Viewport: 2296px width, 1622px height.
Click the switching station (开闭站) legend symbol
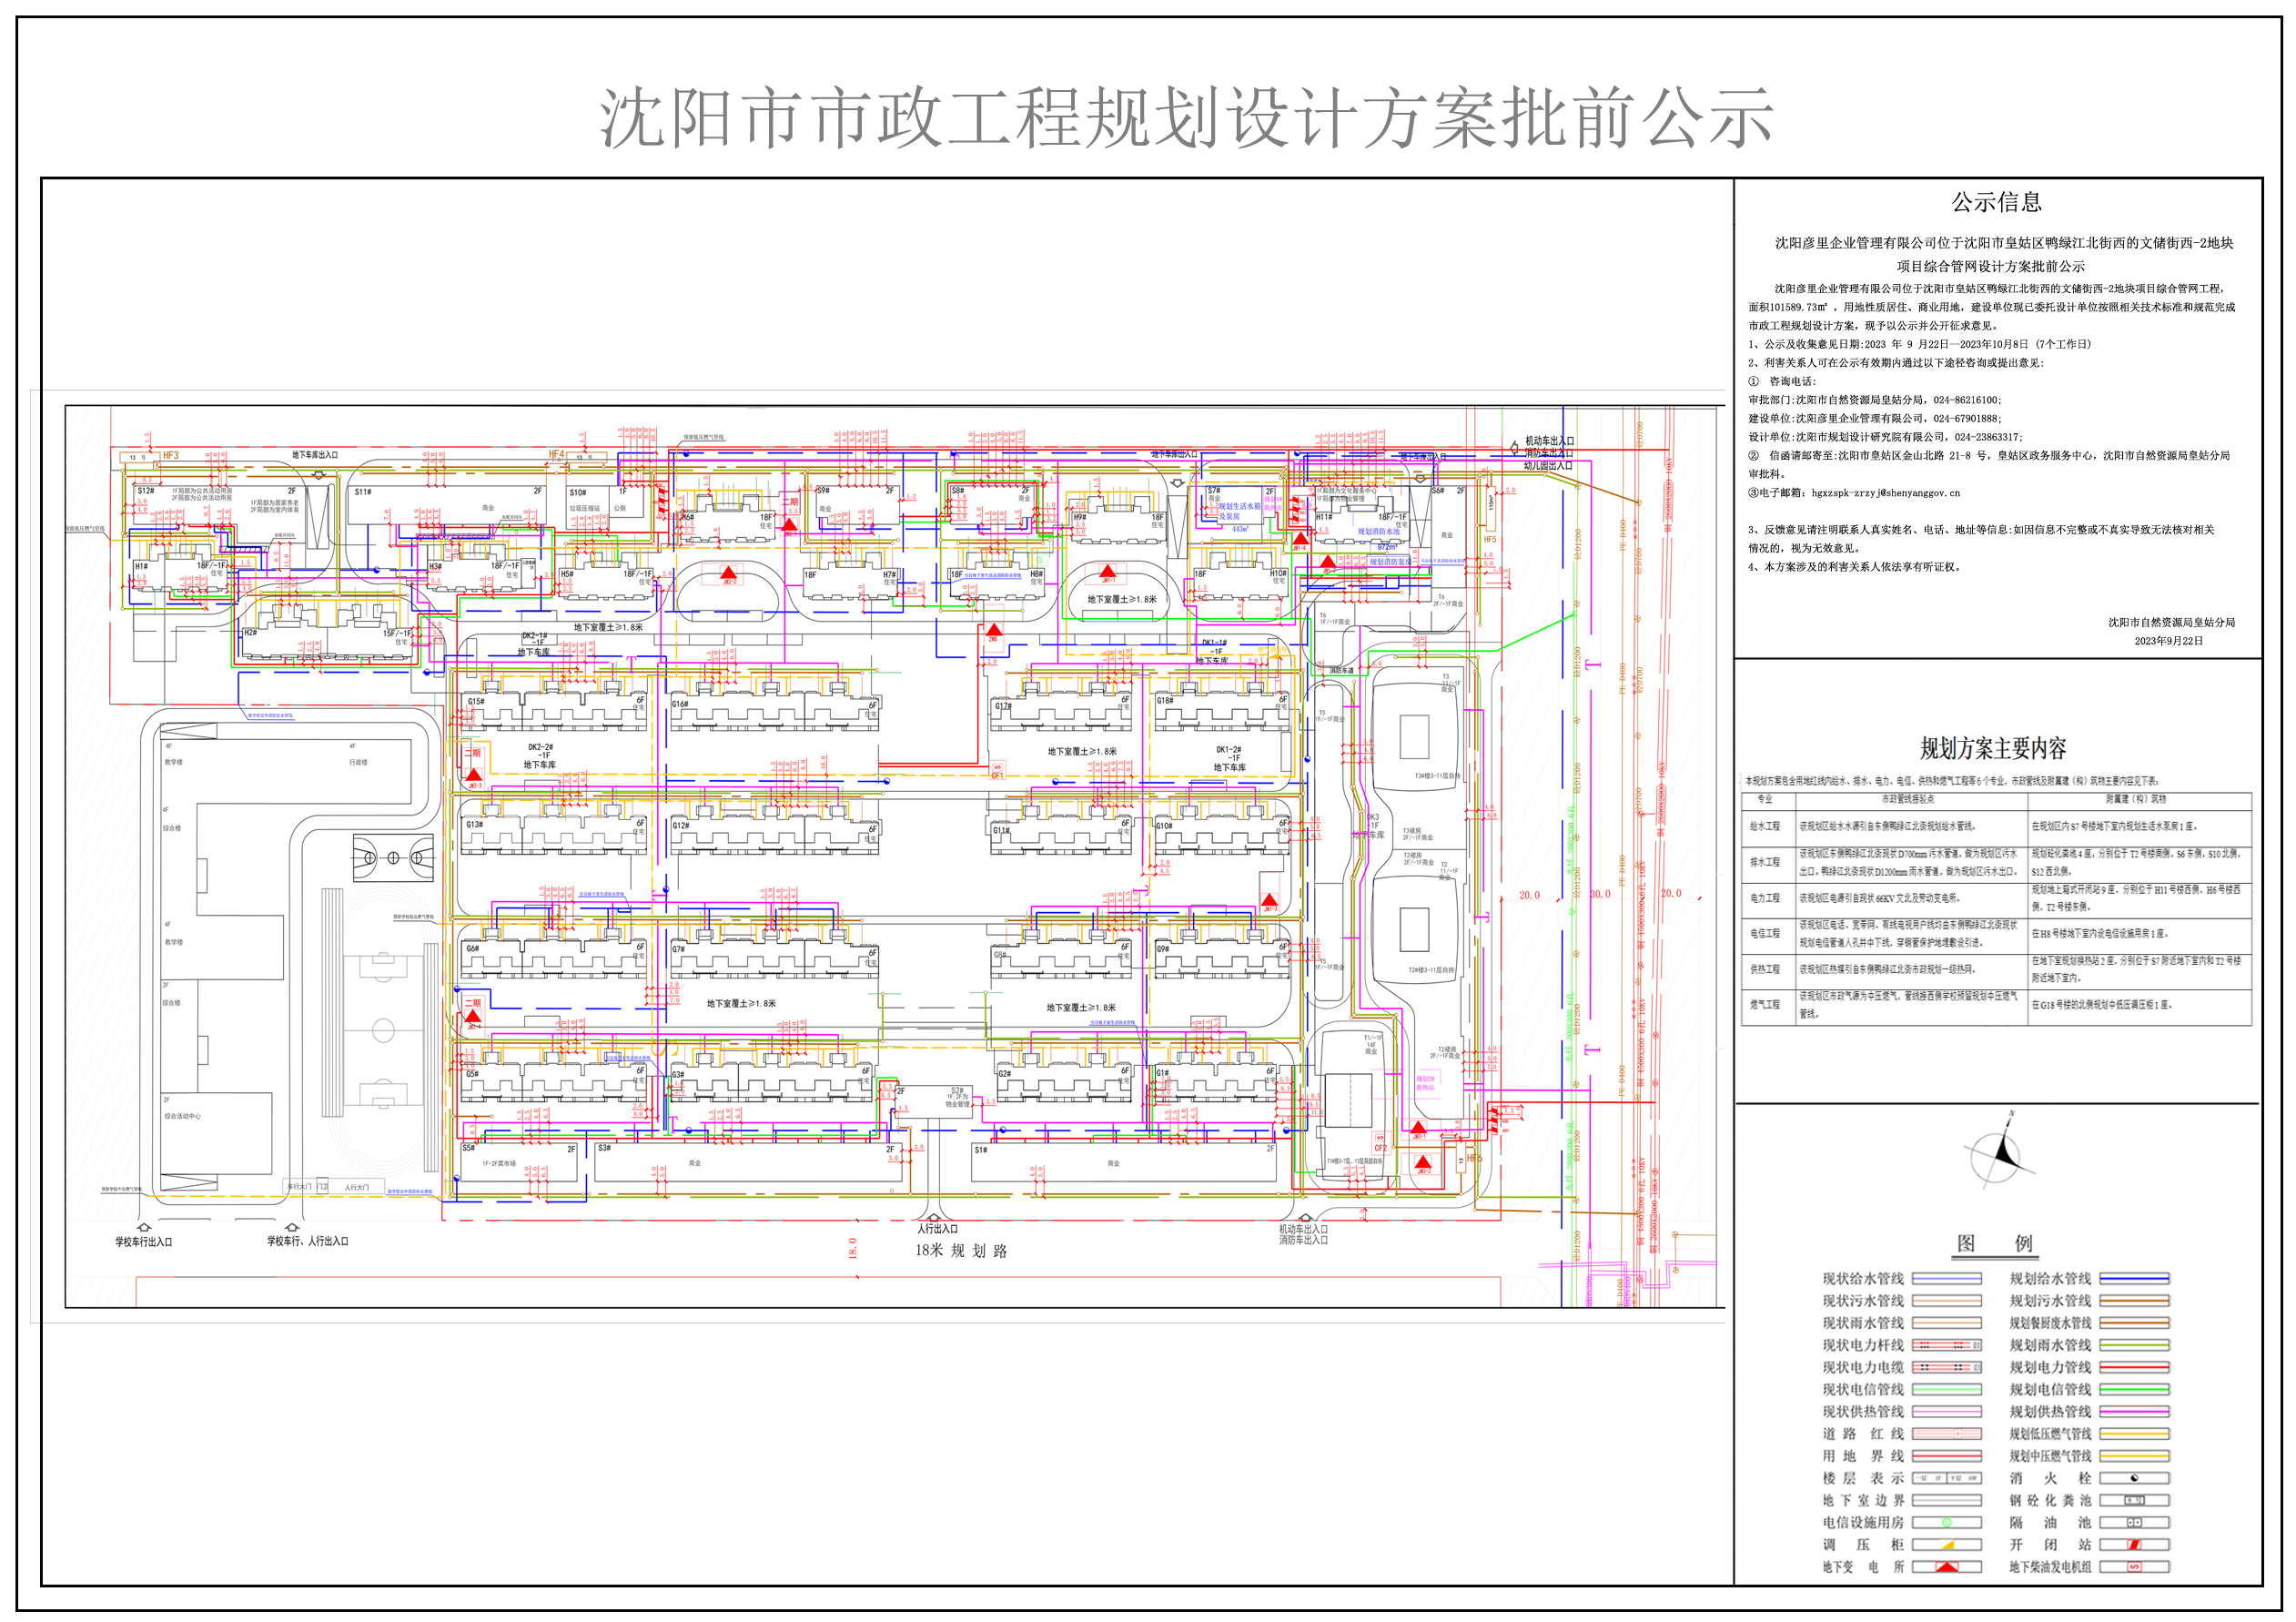[x=2134, y=1544]
